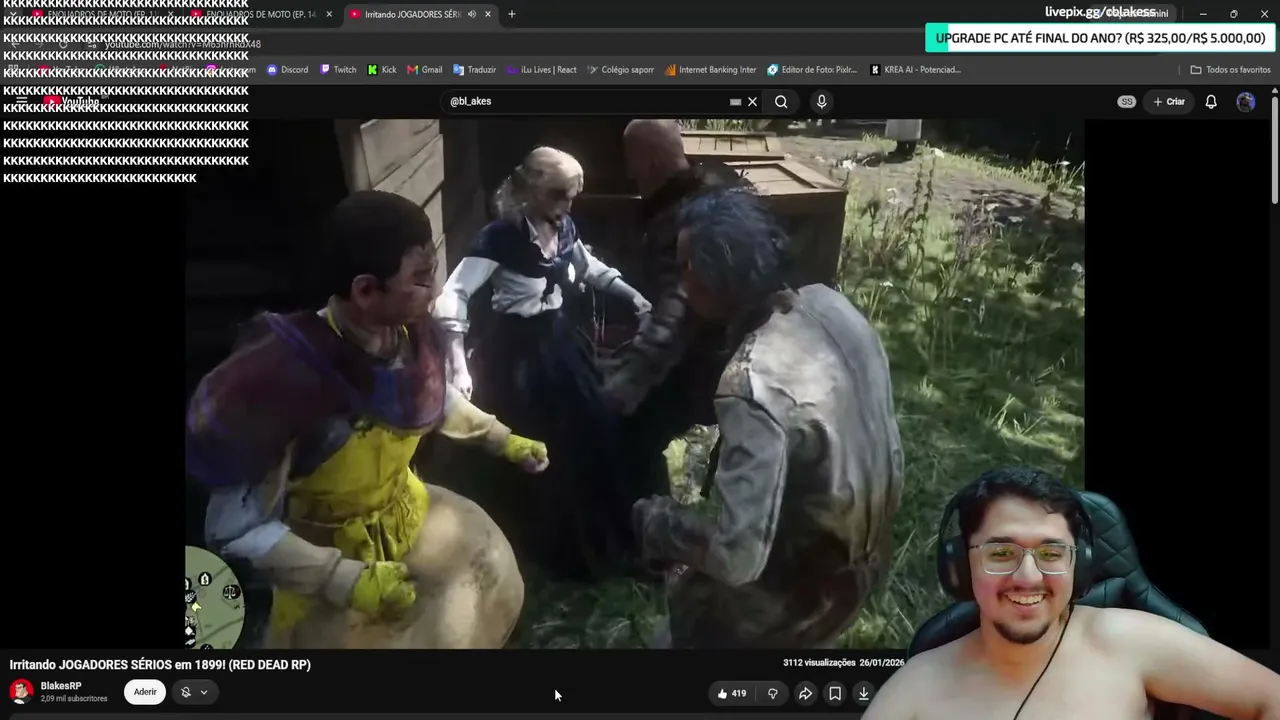Open the Internet Banking Inter bookmark
Viewport: 1280px width, 720px height.
tap(711, 70)
